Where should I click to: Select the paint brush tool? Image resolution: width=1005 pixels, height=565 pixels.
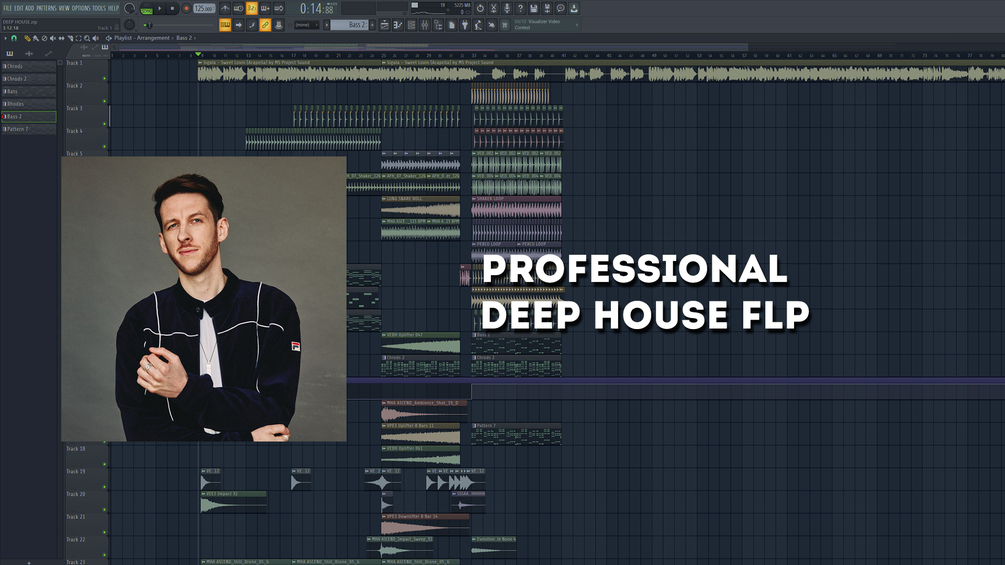(x=36, y=38)
